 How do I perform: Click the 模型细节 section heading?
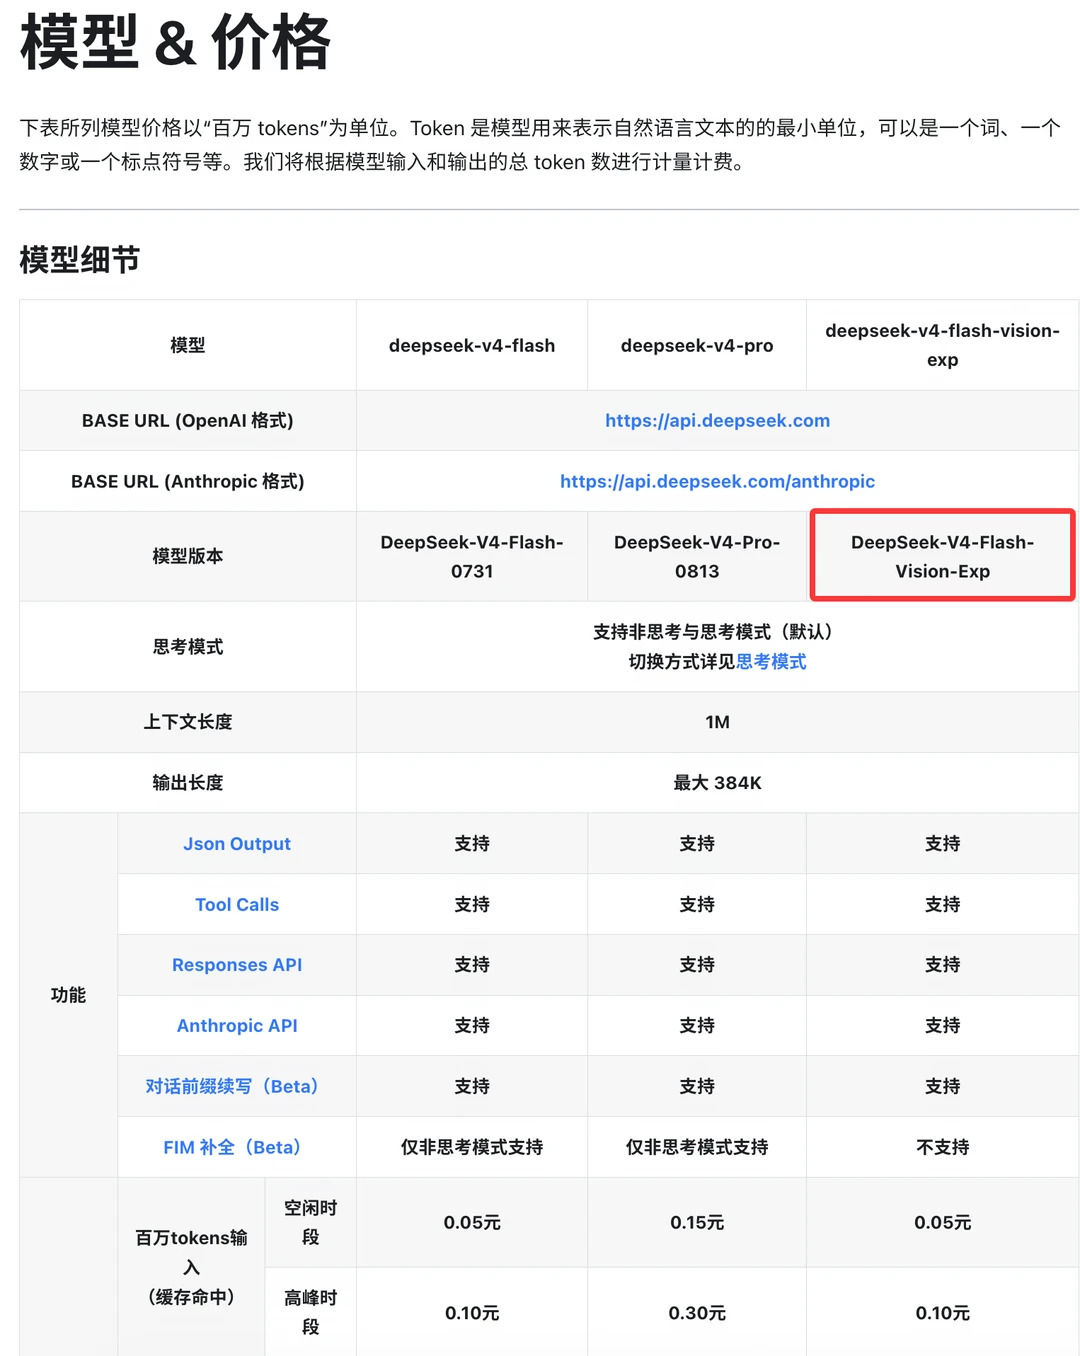point(79,260)
